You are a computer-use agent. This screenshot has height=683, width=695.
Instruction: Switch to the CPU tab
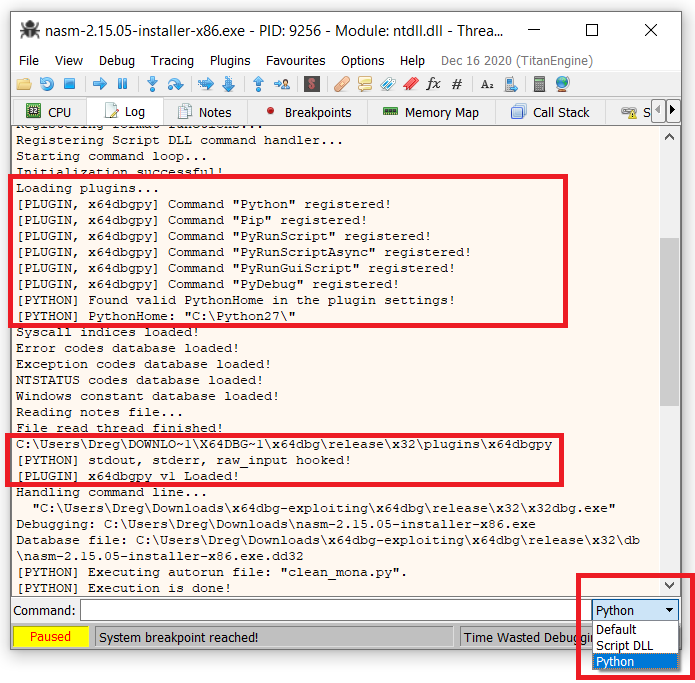tap(49, 112)
